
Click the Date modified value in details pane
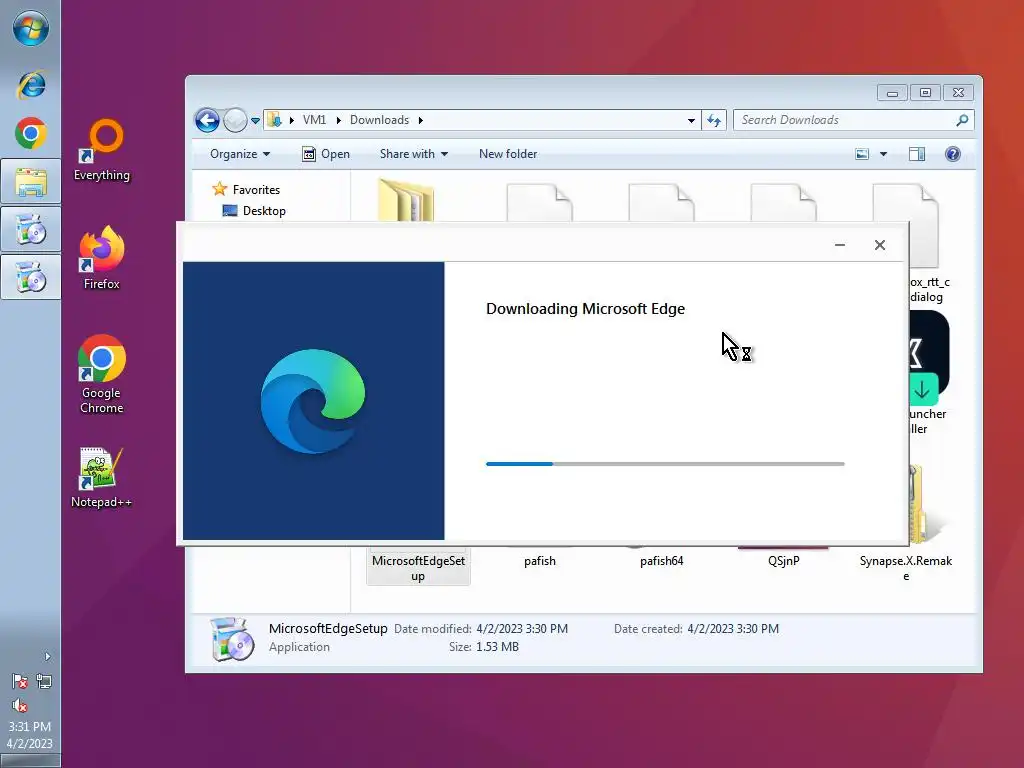(522, 629)
